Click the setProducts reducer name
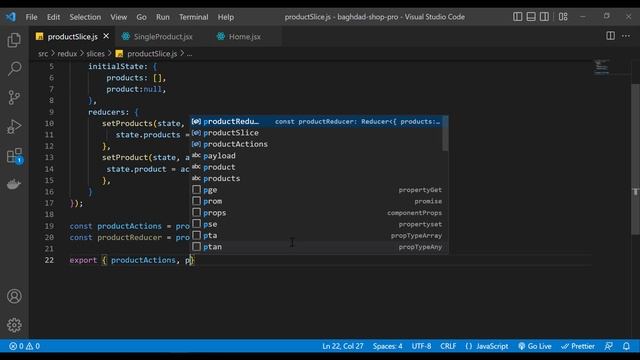Viewport: 640px width, 360px height. click(127, 123)
